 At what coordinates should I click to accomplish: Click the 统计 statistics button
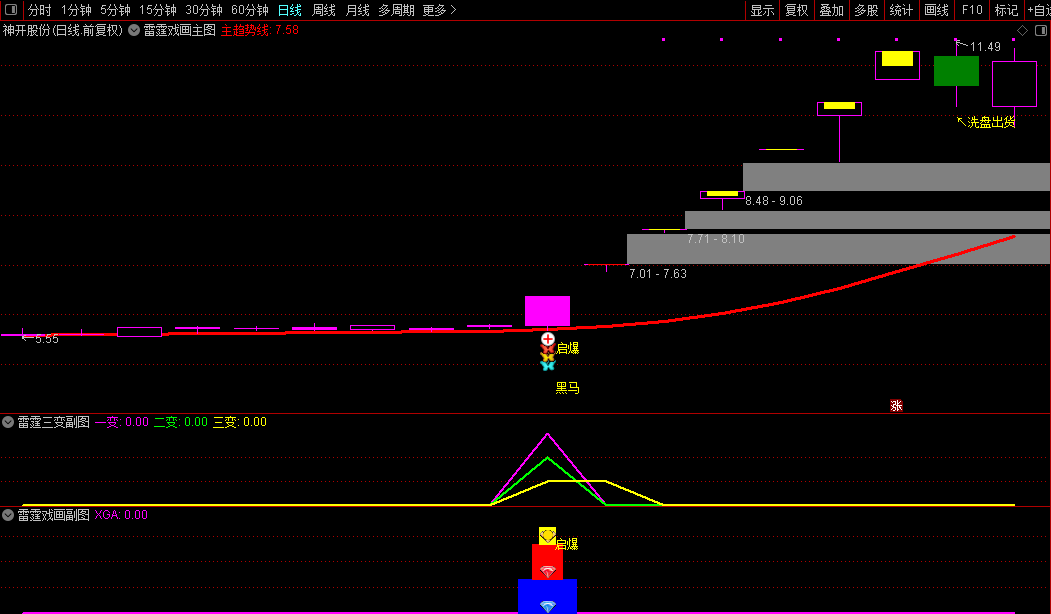(902, 10)
